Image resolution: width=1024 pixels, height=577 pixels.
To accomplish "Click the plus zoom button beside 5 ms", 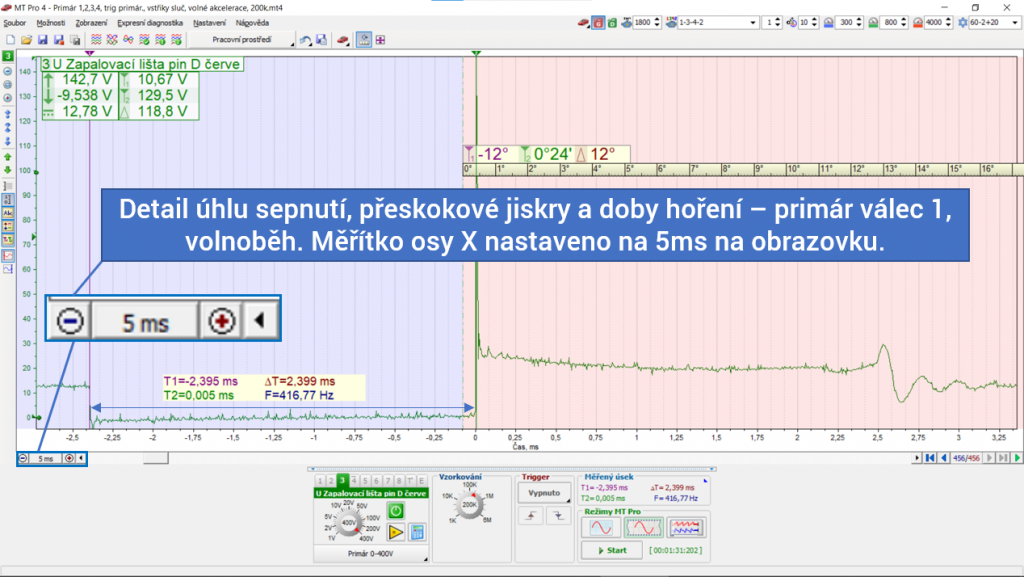I will [x=69, y=458].
